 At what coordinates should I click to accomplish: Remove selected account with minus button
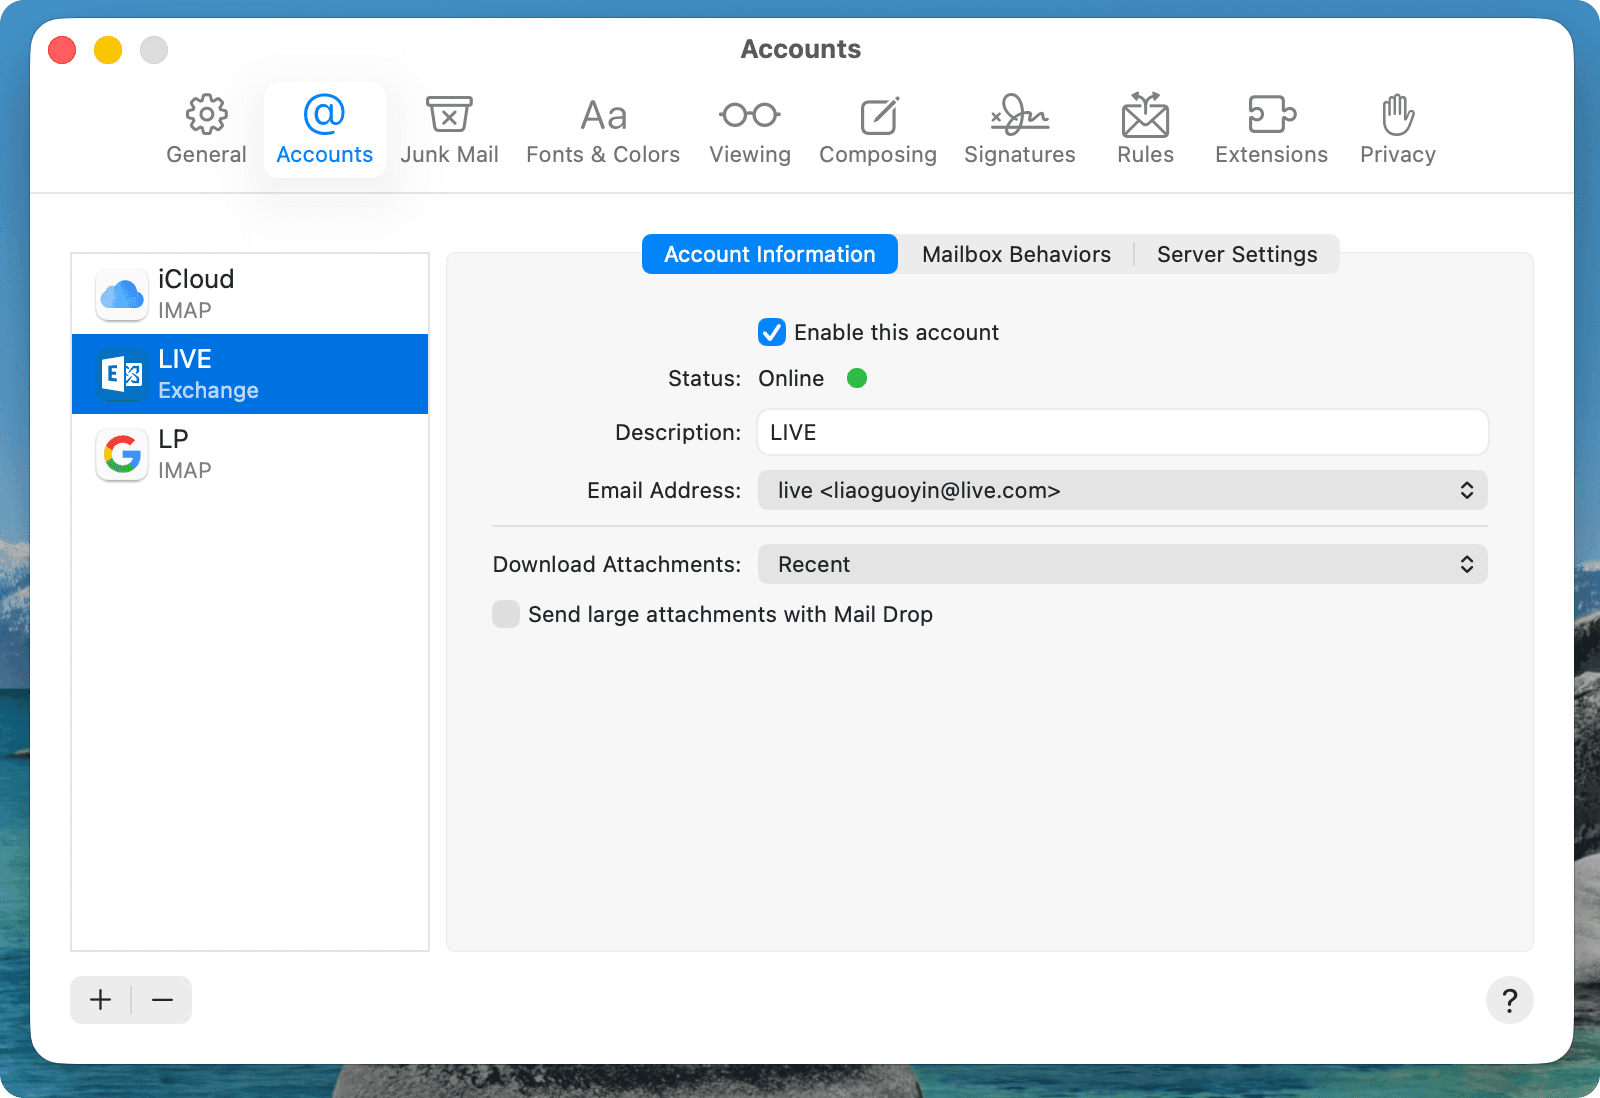coord(162,1000)
